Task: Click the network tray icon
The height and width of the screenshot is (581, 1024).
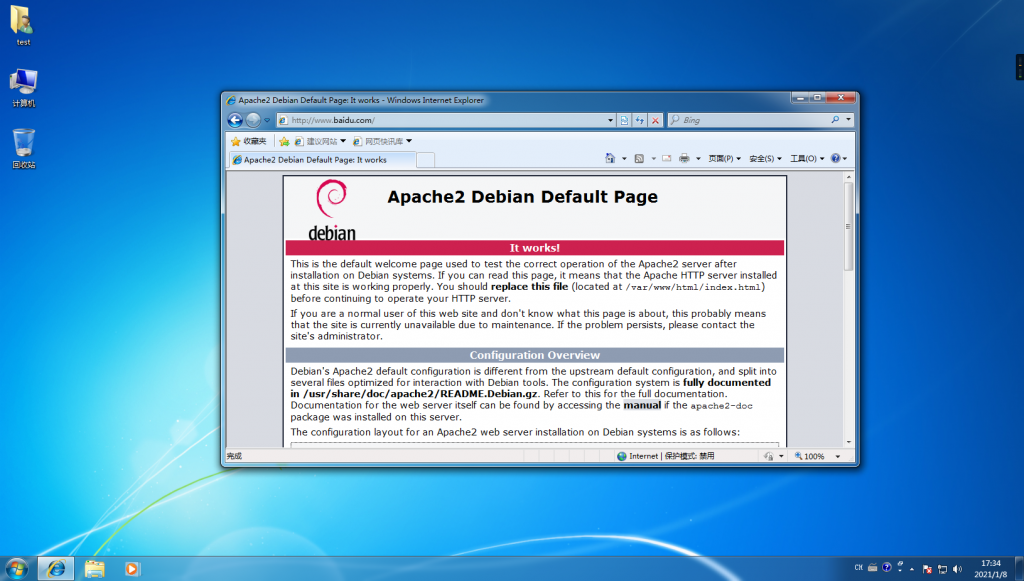Action: pyautogui.click(x=942, y=569)
